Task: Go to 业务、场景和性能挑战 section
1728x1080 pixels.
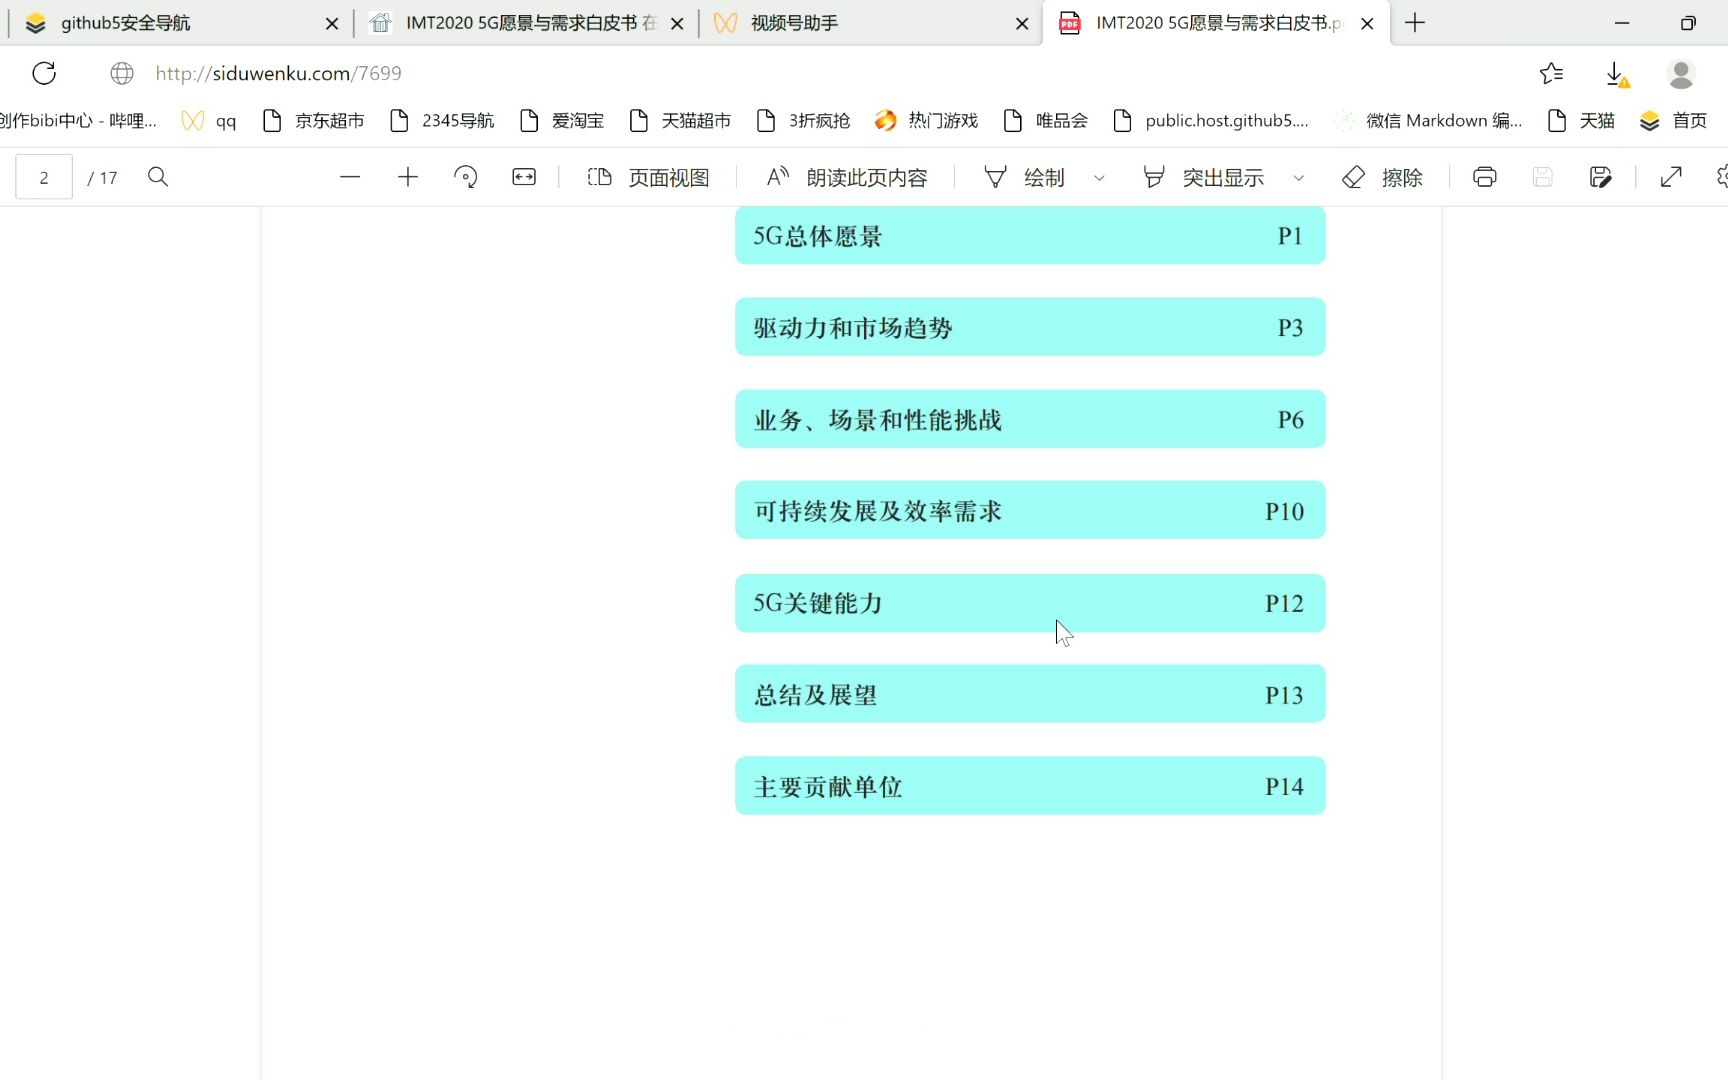Action: [1030, 419]
